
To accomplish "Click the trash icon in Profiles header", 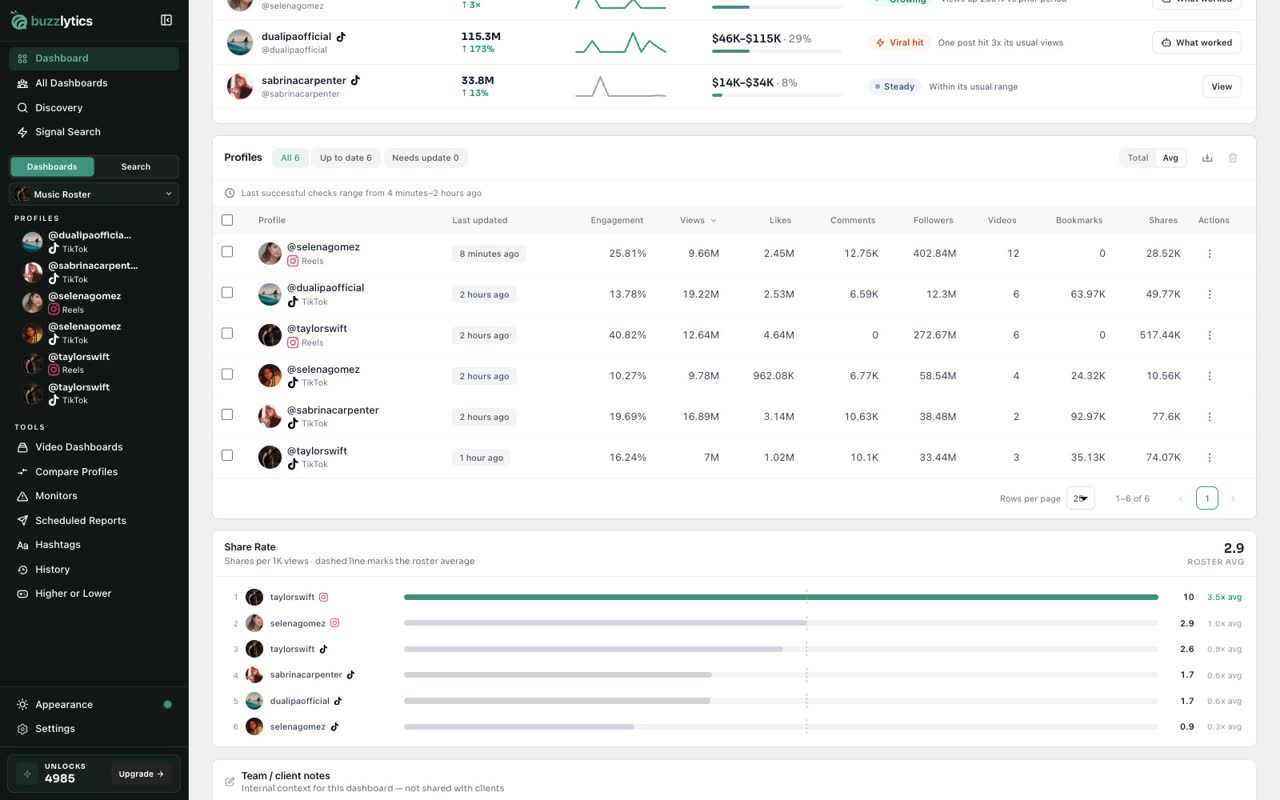I will [1233, 158].
